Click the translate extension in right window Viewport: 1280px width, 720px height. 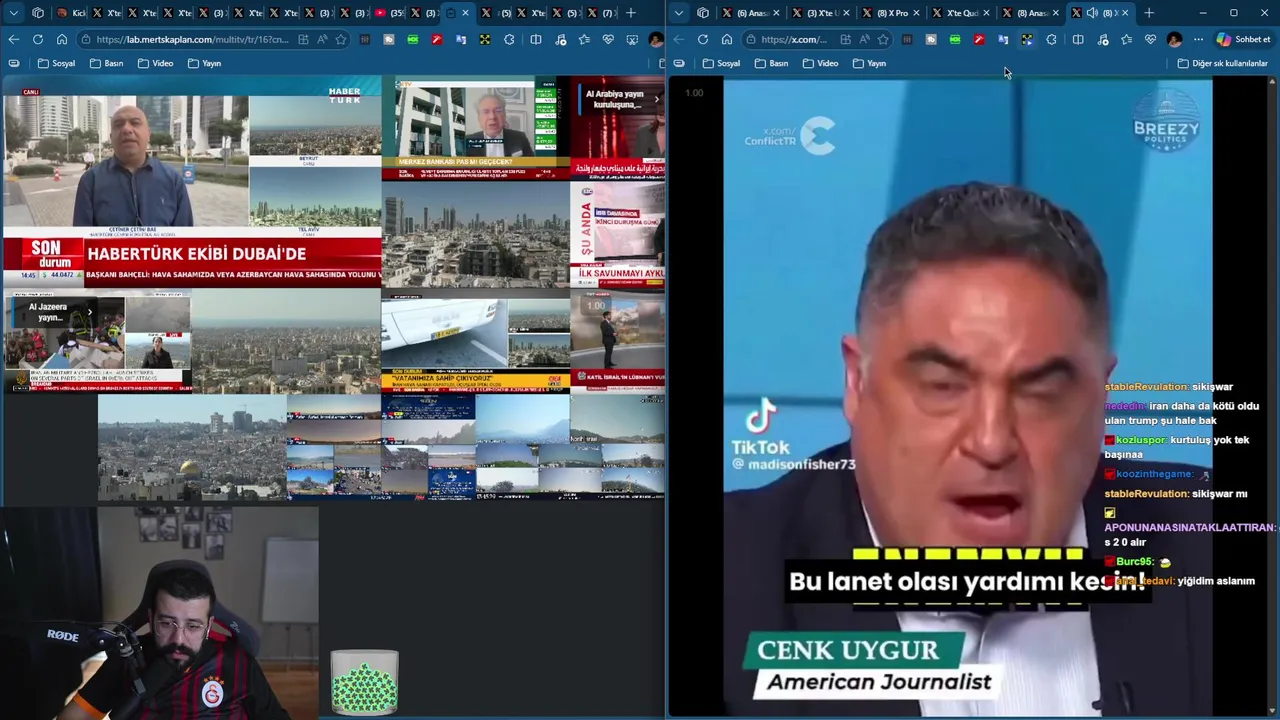(x=1003, y=39)
